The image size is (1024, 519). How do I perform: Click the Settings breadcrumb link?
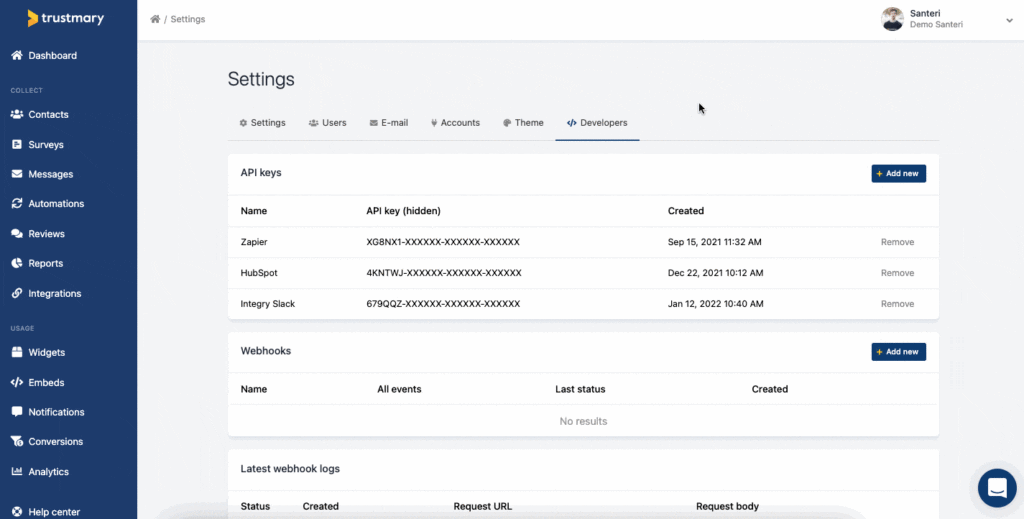pos(188,19)
